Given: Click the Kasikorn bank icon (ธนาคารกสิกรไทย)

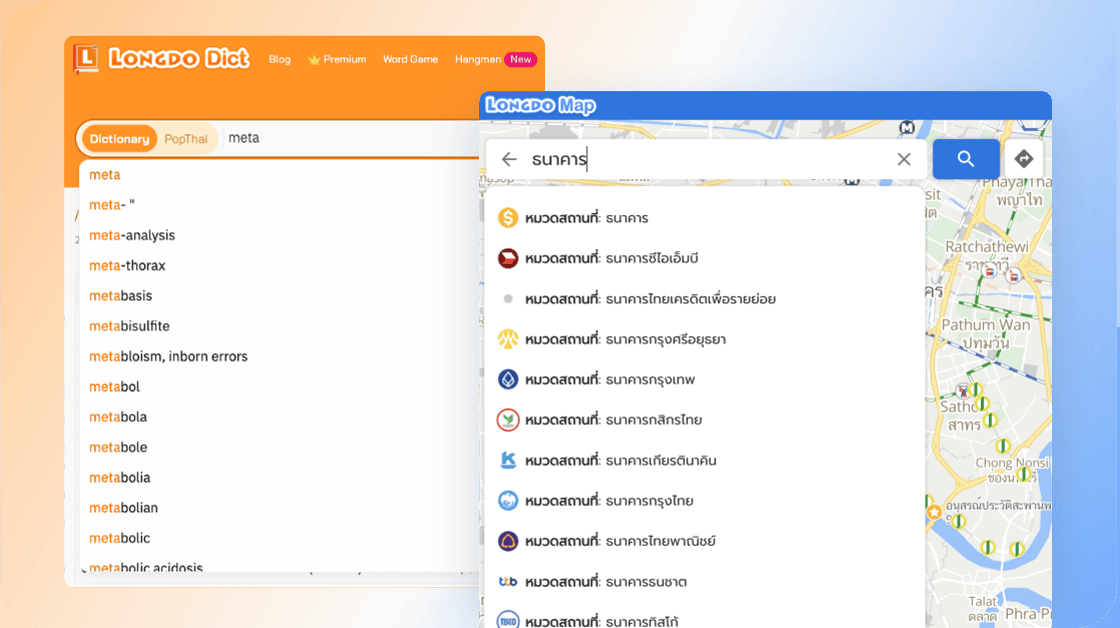Looking at the screenshot, I should click(508, 419).
